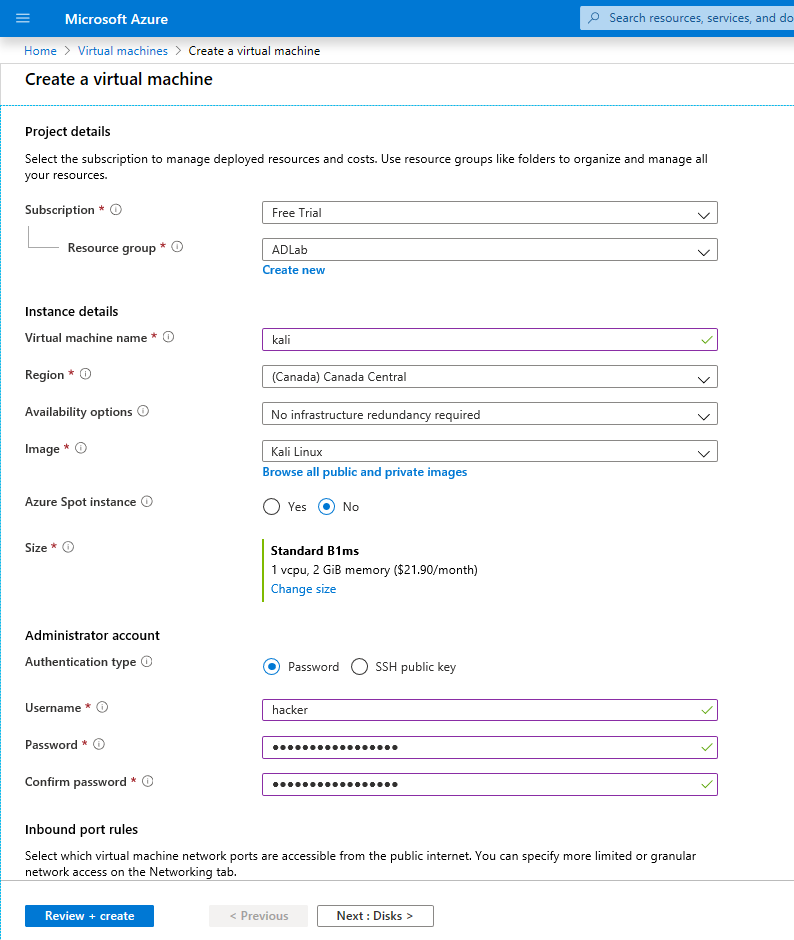View the Subscription info tooltip icon
794x940 pixels.
(x=115, y=209)
